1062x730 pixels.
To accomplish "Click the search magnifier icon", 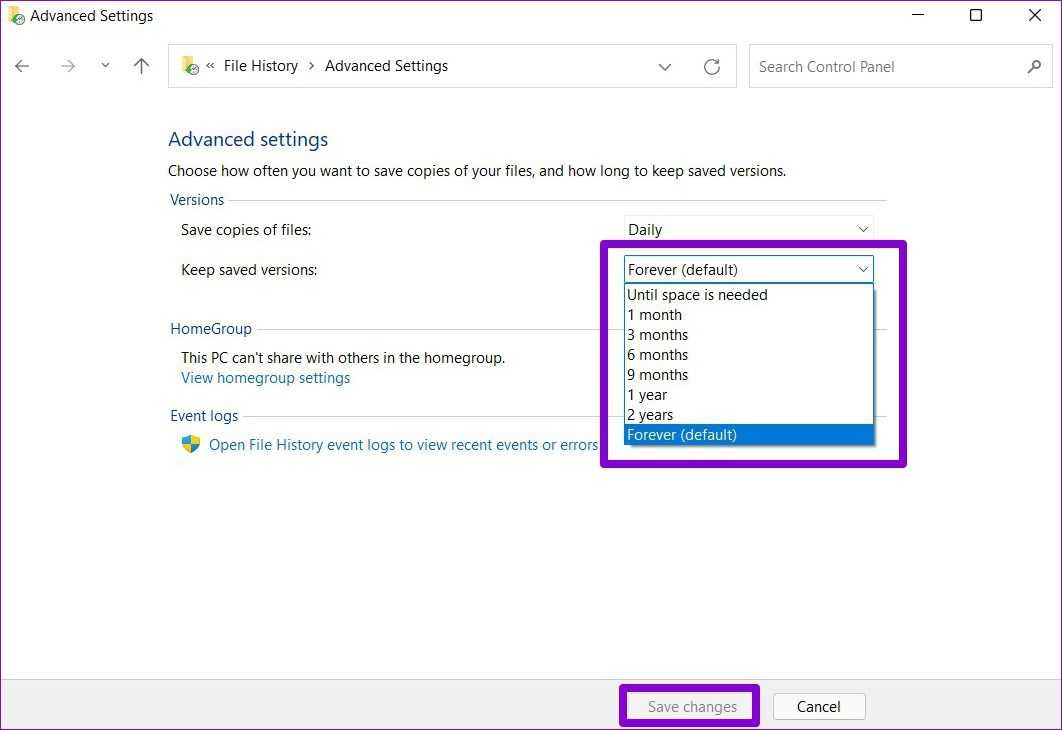I will tap(1034, 67).
